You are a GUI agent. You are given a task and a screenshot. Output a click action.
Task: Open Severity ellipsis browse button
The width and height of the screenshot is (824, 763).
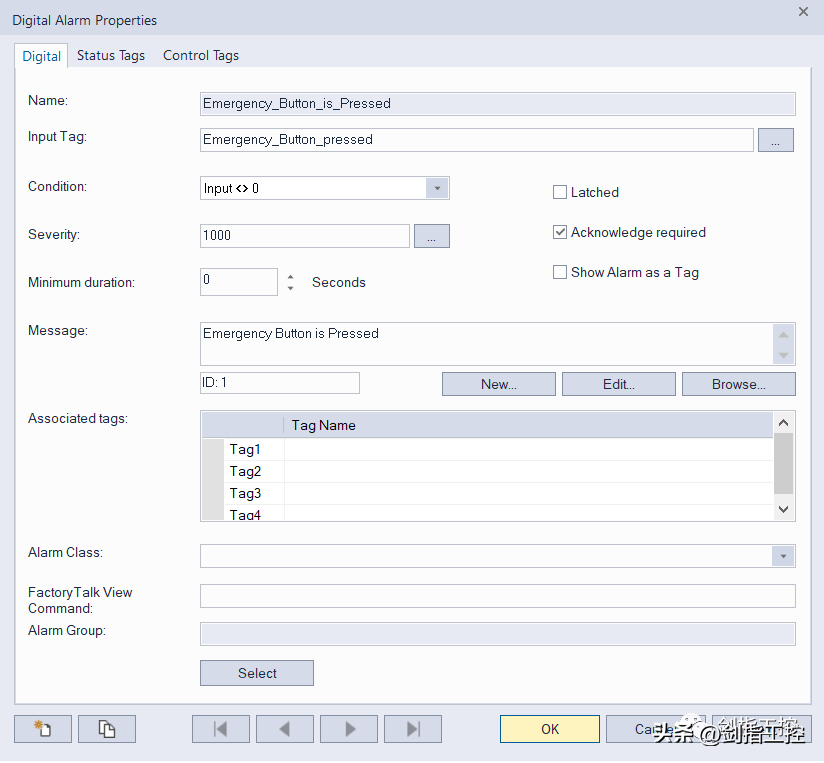pos(431,236)
